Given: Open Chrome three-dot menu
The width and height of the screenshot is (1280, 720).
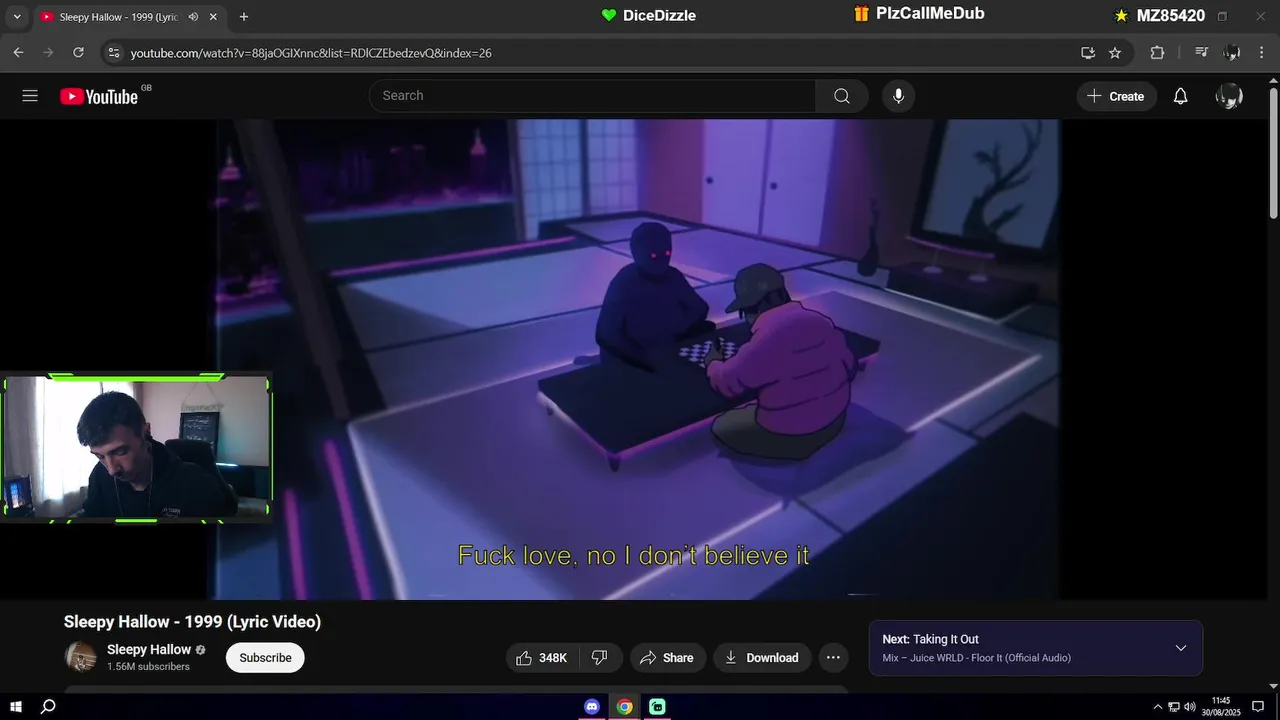Looking at the screenshot, I should 1262,53.
